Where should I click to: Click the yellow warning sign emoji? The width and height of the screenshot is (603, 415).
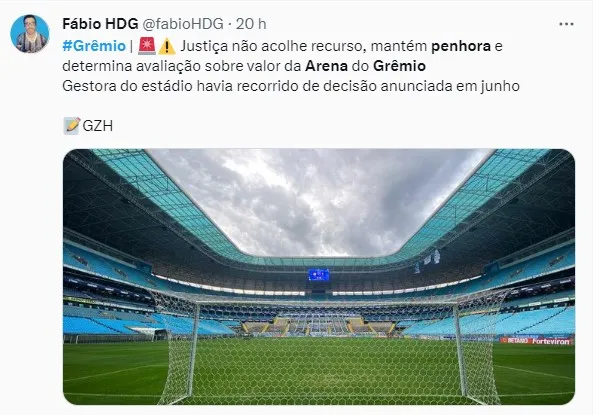167,46
